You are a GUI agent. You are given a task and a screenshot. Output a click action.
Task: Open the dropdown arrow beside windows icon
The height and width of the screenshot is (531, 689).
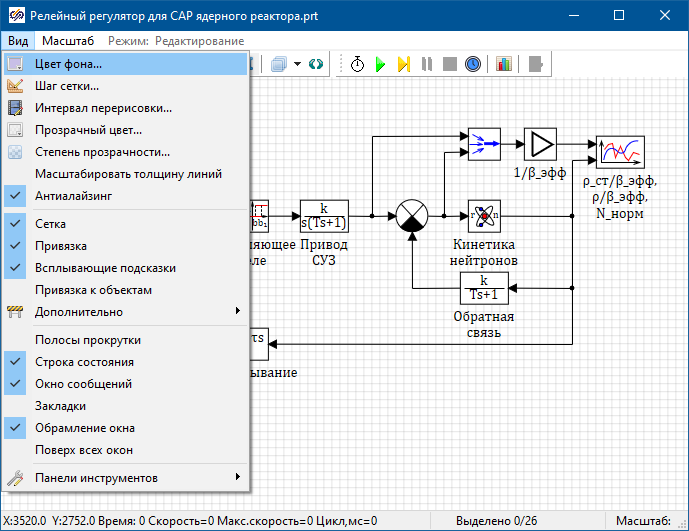coord(298,64)
